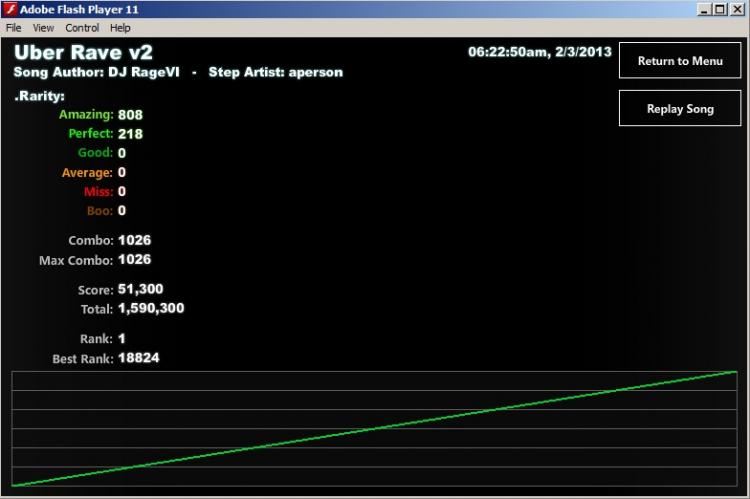Image resolution: width=750 pixels, height=499 pixels.
Task: Maximize the Flash Player window
Action: click(719, 9)
